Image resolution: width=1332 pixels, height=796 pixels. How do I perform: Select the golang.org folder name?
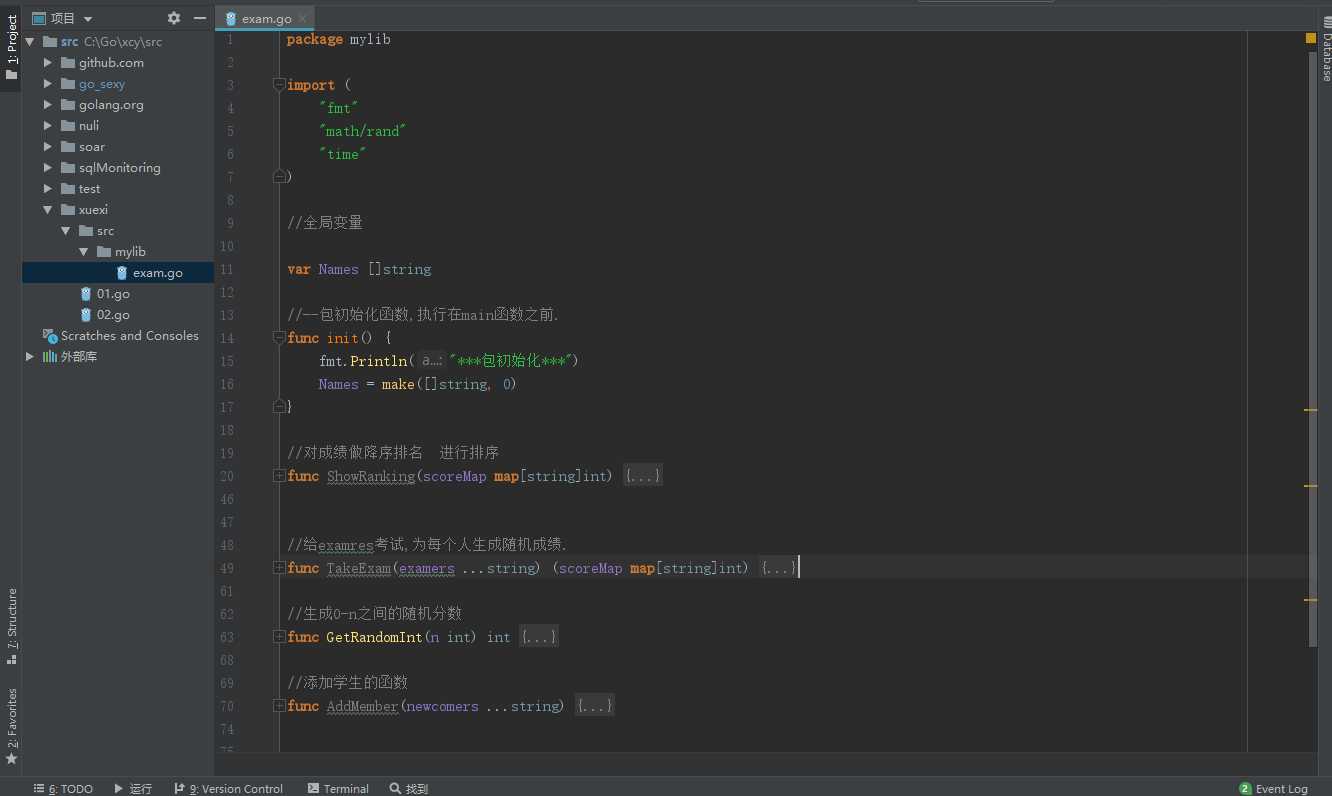111,105
